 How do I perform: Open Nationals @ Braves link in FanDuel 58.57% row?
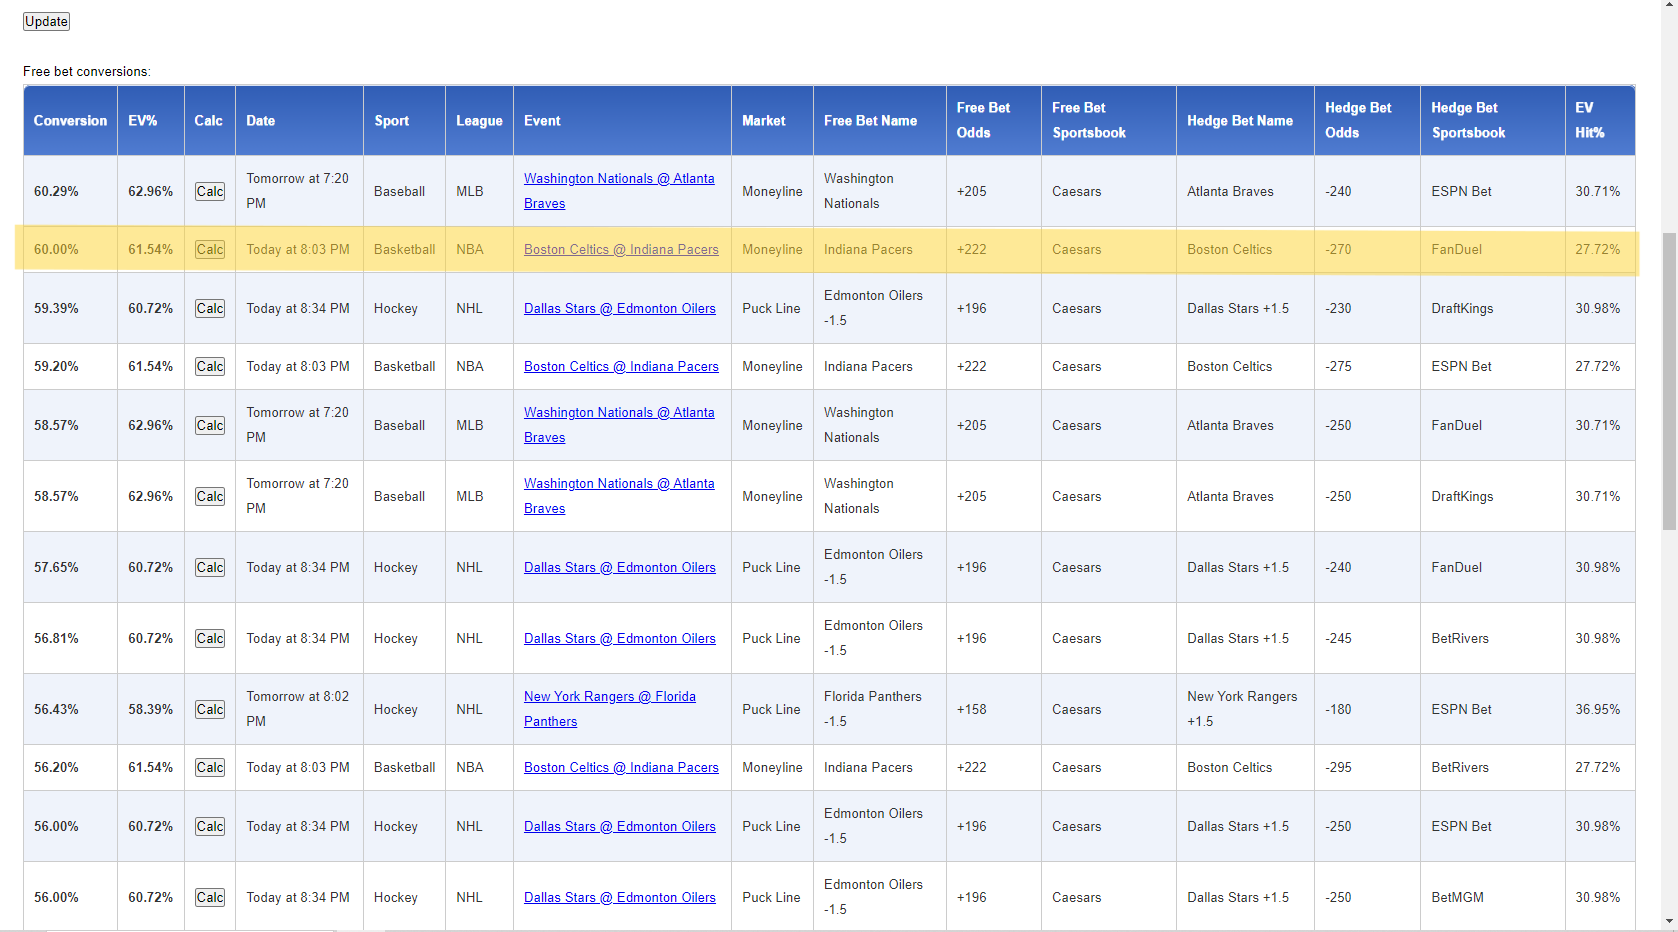619,425
